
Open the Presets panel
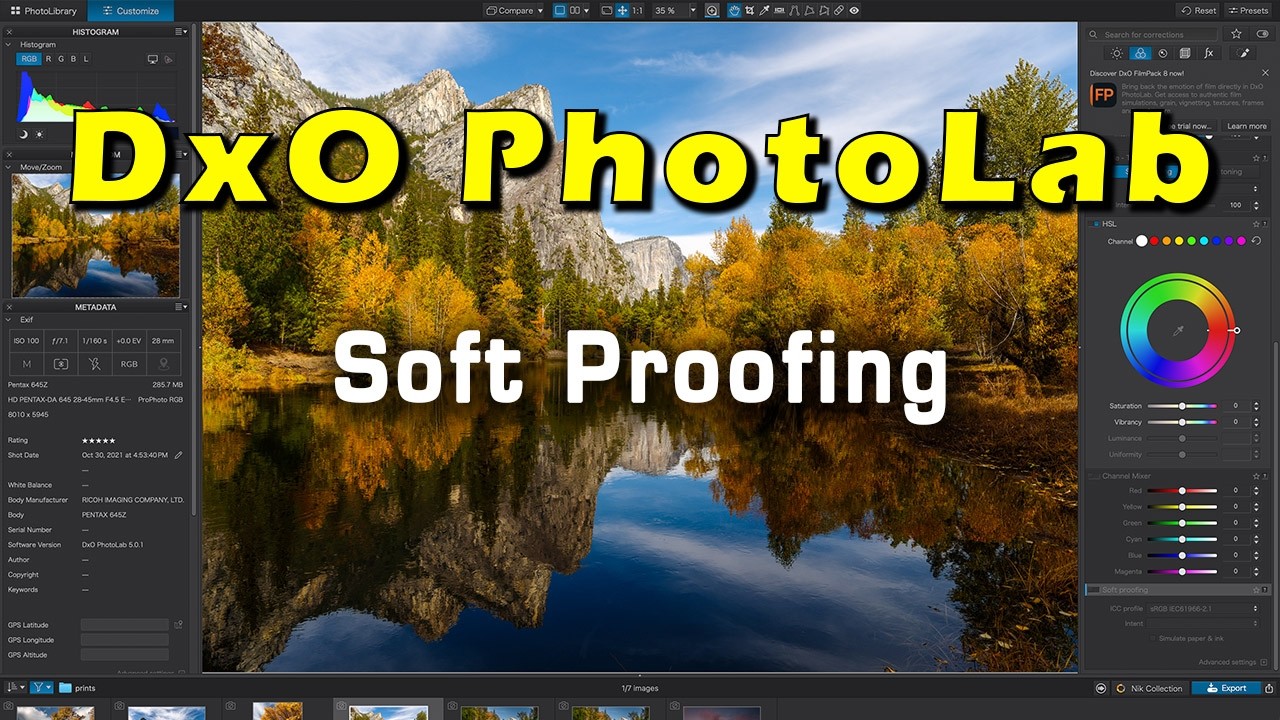tap(1248, 10)
